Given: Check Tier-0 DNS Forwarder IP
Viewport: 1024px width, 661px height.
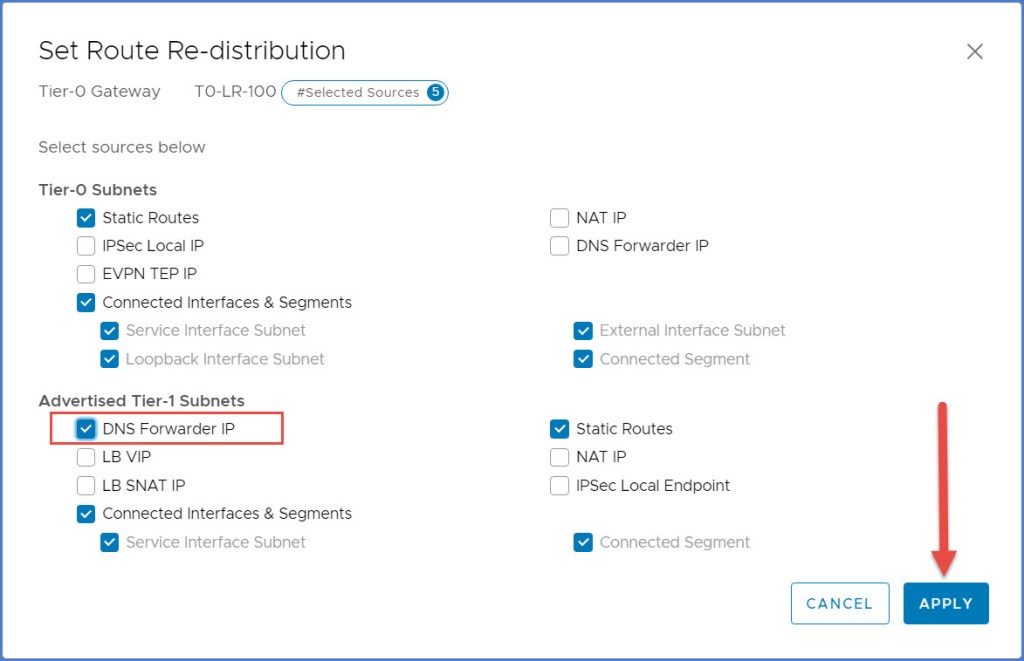Looking at the screenshot, I should click(560, 246).
